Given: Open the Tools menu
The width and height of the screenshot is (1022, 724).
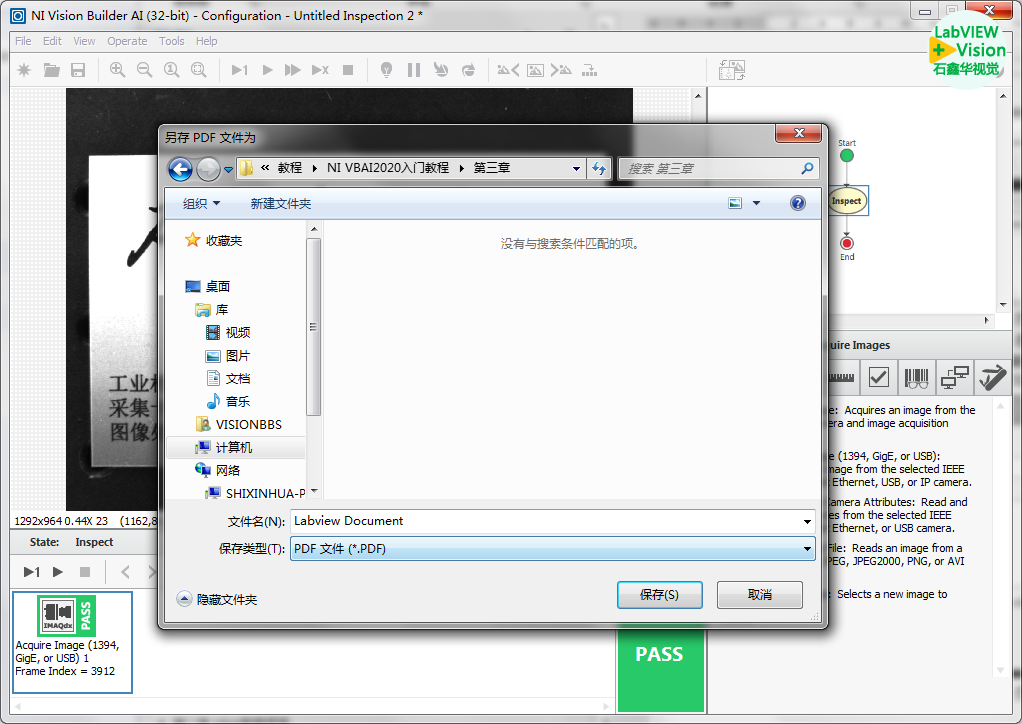Looking at the screenshot, I should click(x=172, y=41).
